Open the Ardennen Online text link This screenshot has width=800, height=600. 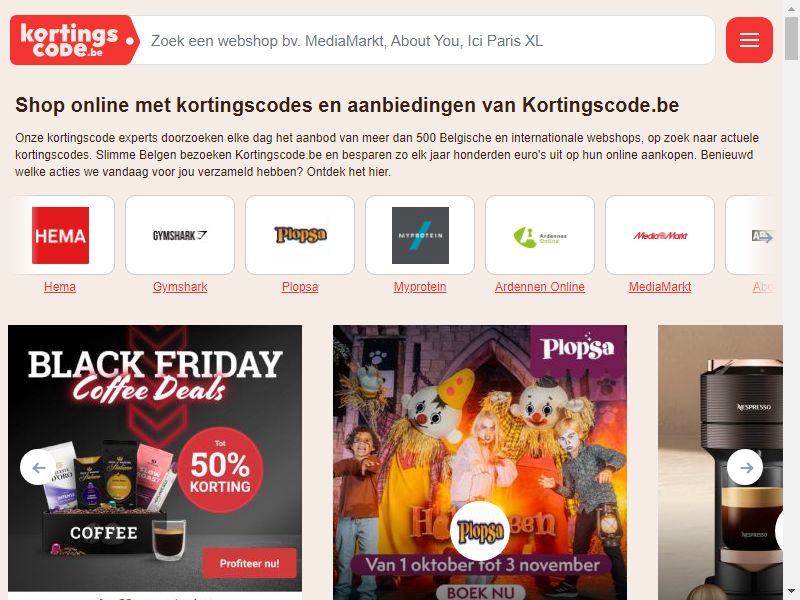pyautogui.click(x=540, y=287)
